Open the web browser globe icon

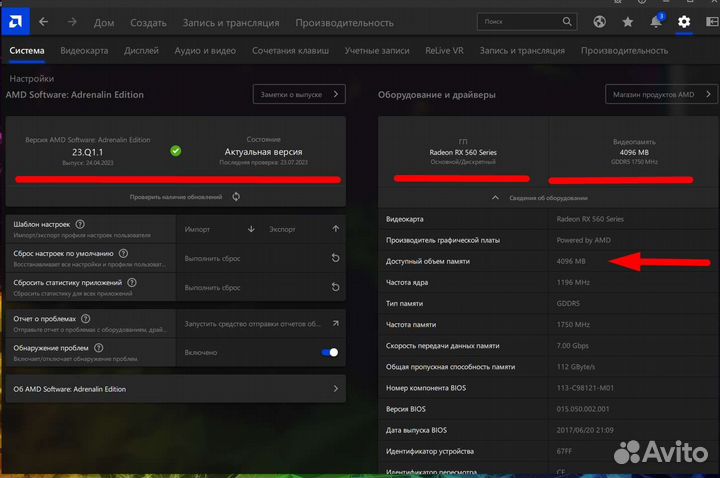coord(599,22)
